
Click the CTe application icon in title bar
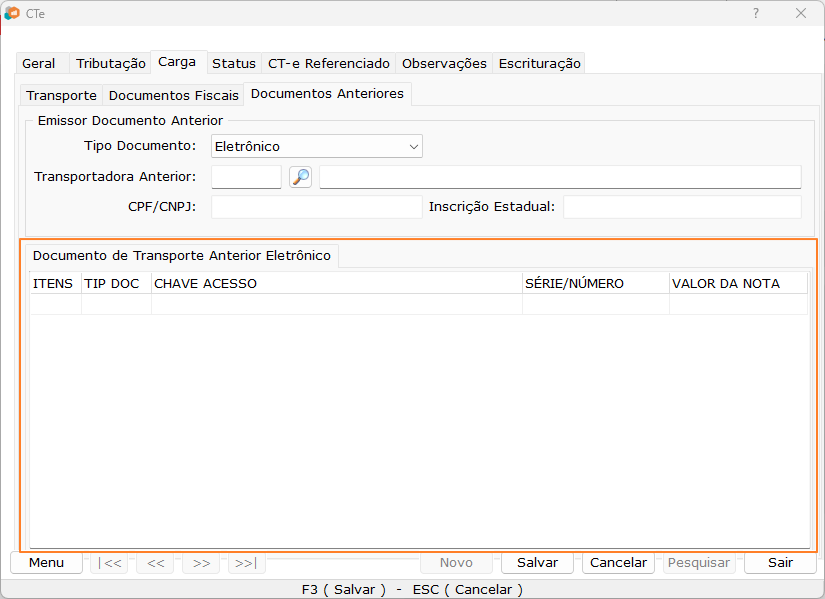[x=12, y=13]
